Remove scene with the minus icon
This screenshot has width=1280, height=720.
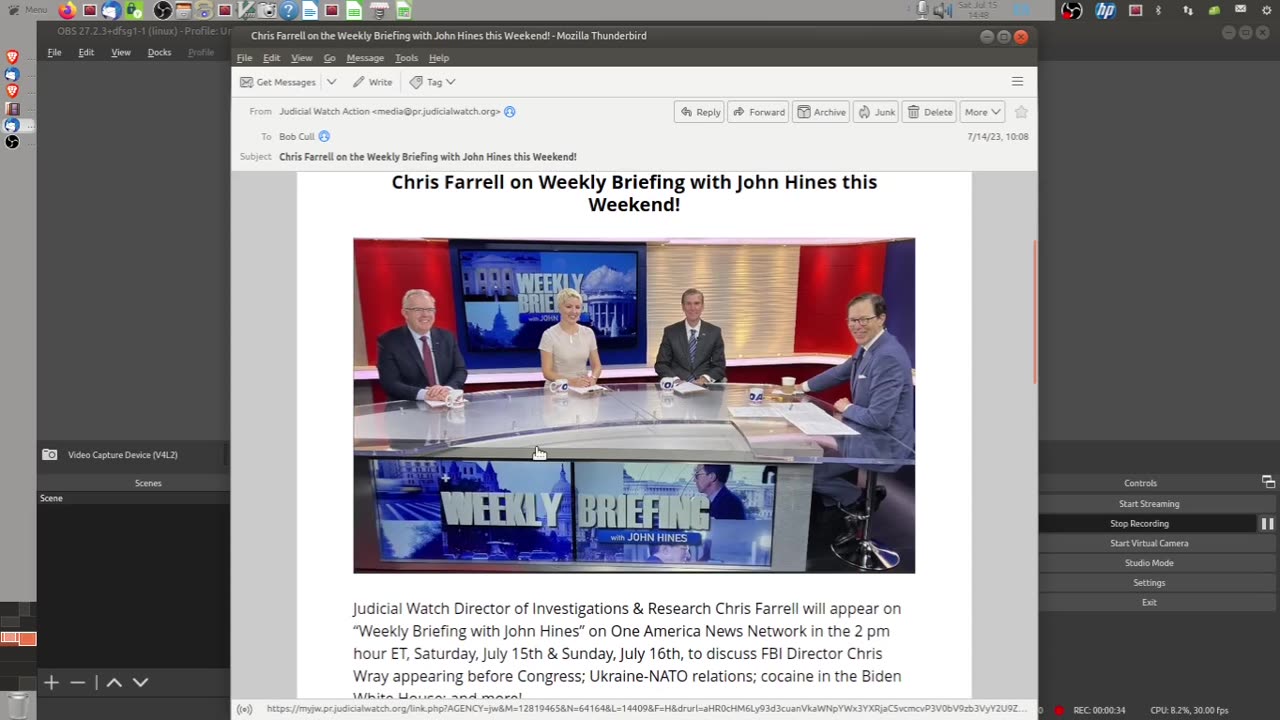point(78,682)
